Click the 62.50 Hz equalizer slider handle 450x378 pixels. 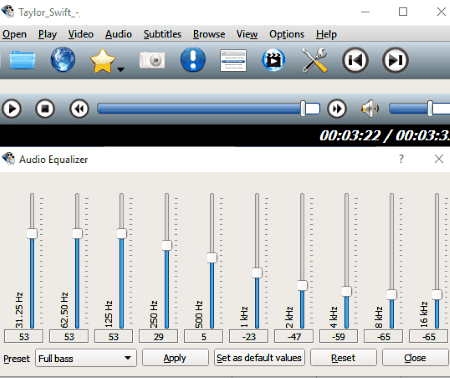[x=77, y=233]
